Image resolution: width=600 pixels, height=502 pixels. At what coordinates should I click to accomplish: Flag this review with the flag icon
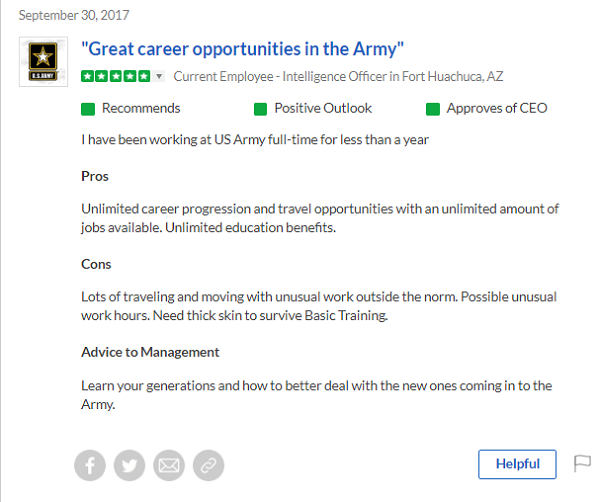coord(582,463)
